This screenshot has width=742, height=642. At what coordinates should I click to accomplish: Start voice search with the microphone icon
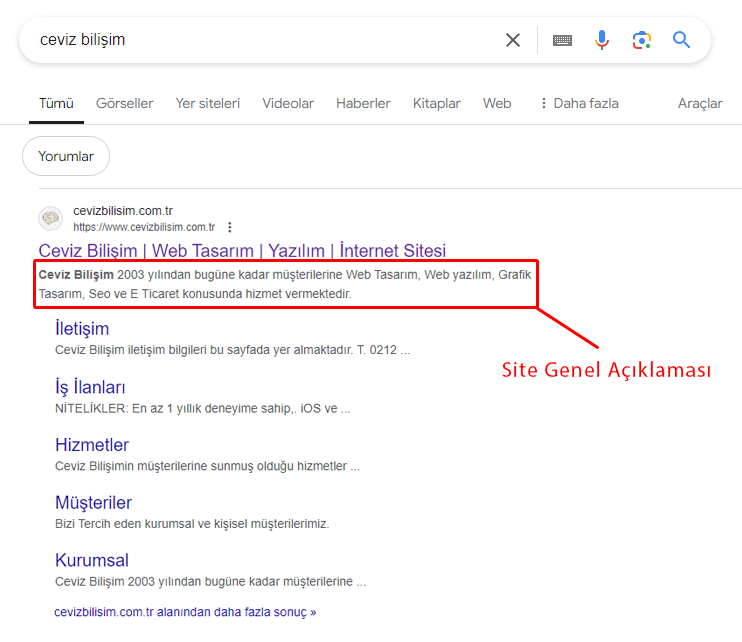602,40
